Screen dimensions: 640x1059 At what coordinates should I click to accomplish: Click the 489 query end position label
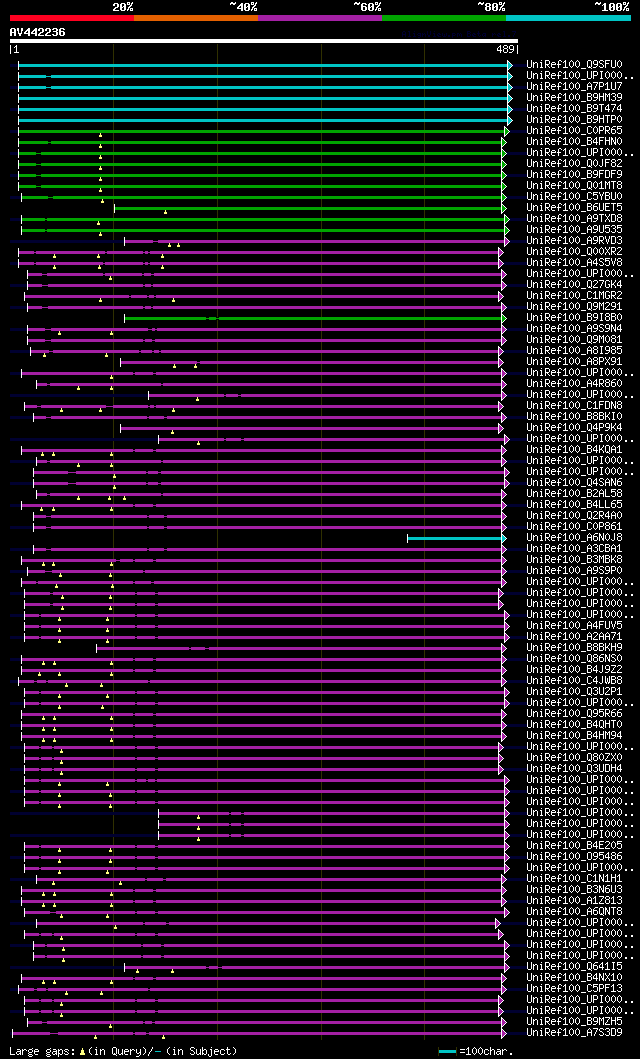[x=506, y=49]
